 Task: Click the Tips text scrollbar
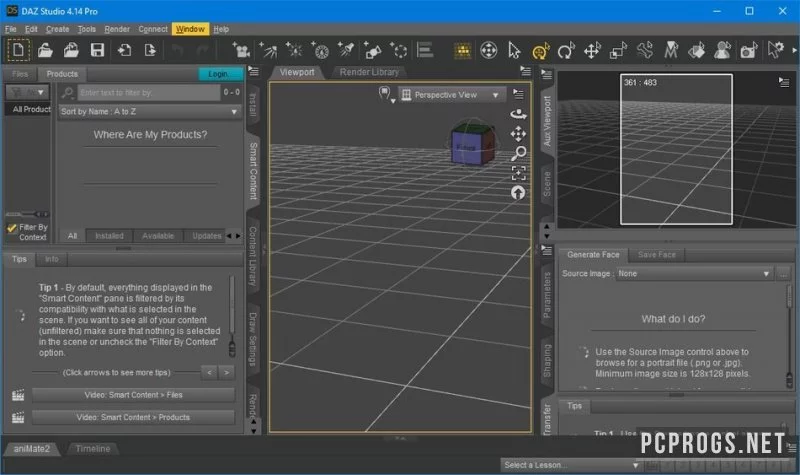(232, 316)
